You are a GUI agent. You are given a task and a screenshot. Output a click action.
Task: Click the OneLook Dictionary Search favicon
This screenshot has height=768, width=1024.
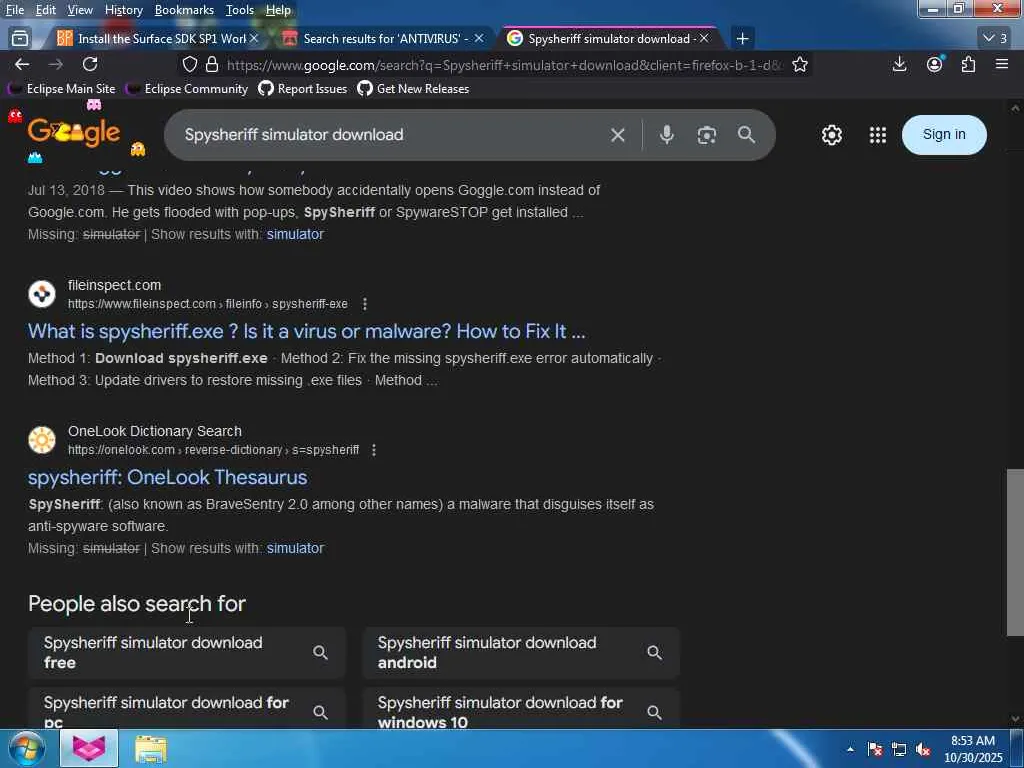42,440
